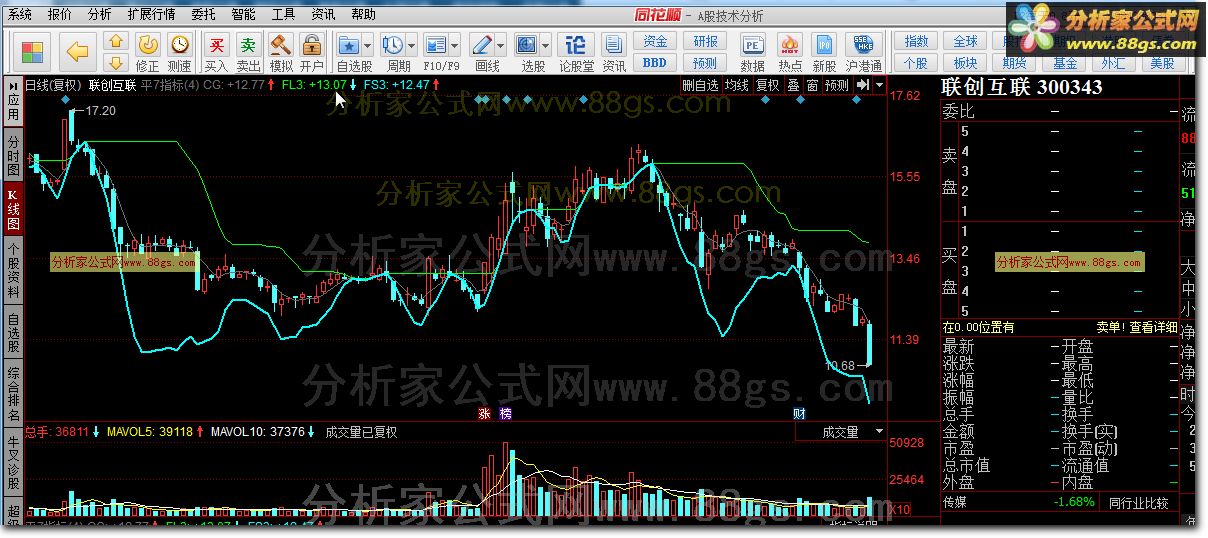Open the 扩展行情 menu
Screen dimensions: 1208x538
click(151, 14)
